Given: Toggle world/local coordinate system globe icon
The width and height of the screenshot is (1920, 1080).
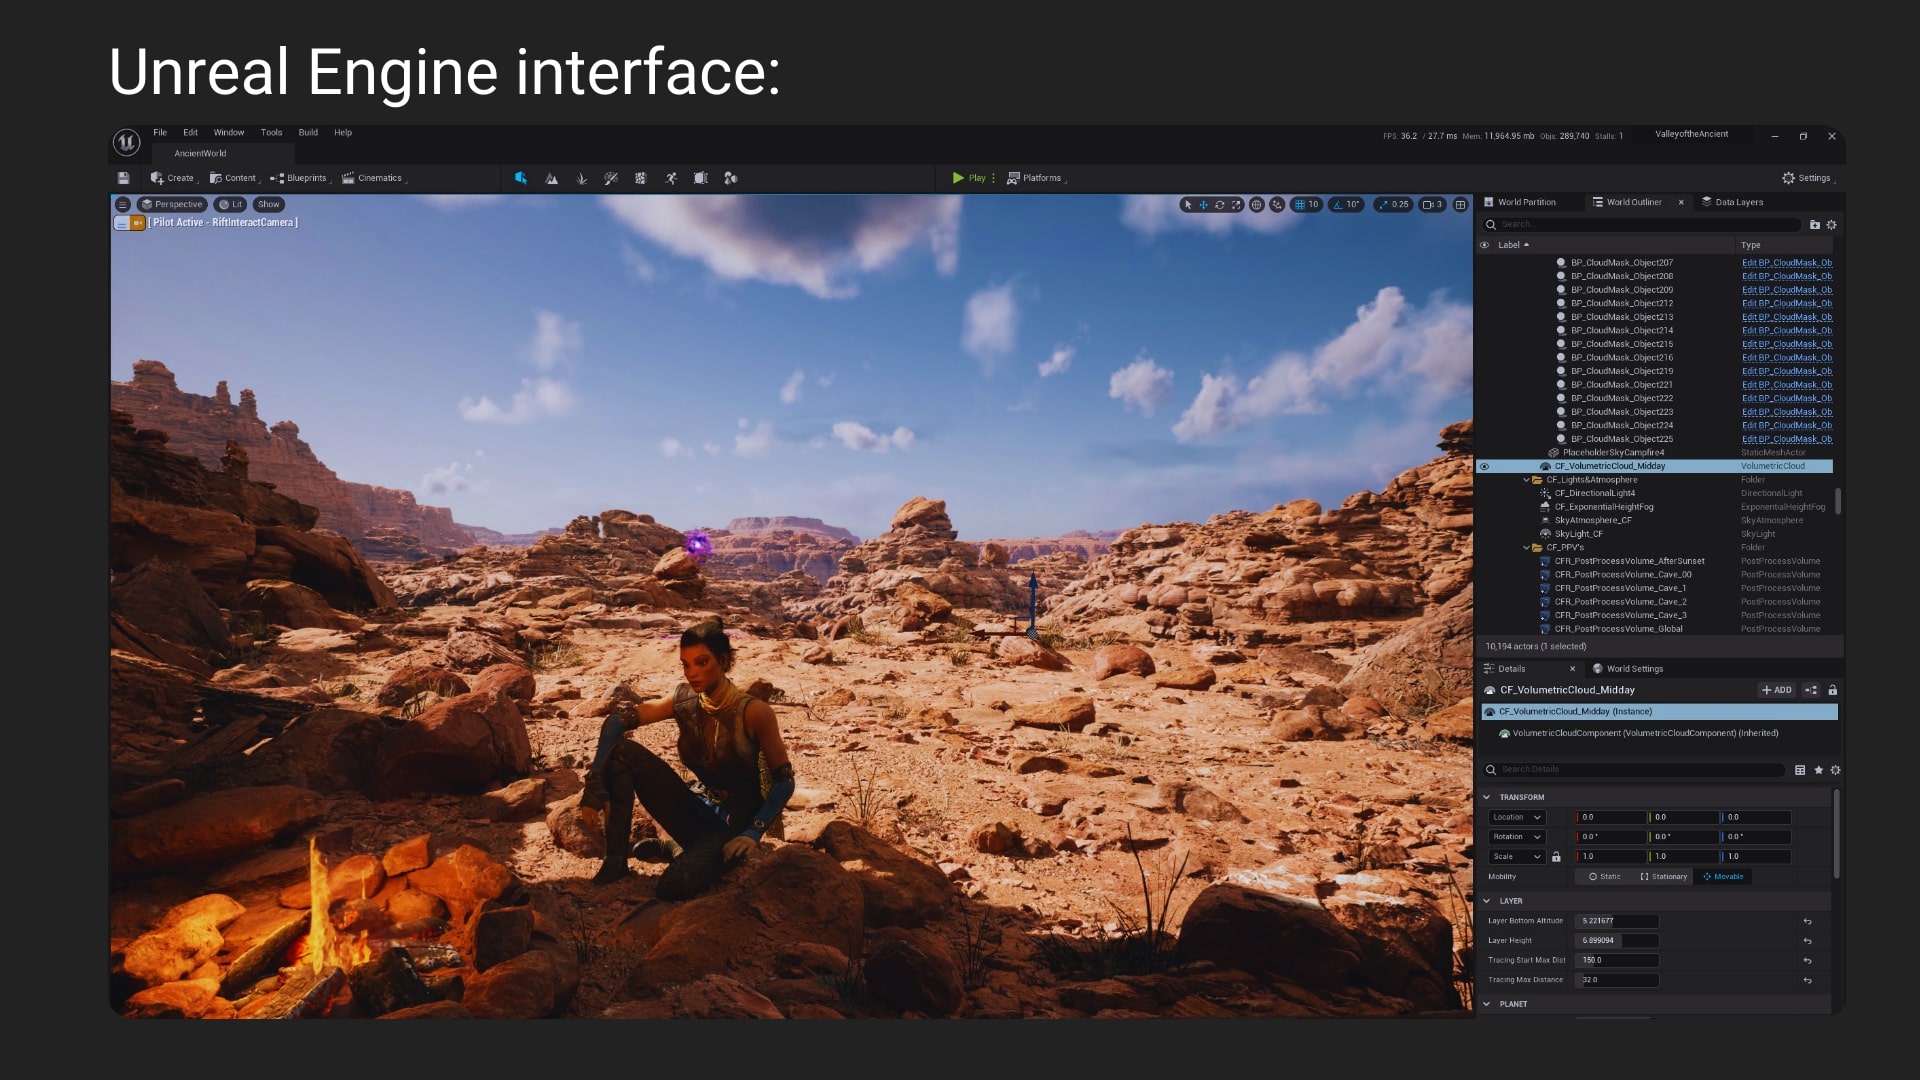Looking at the screenshot, I should [1257, 204].
